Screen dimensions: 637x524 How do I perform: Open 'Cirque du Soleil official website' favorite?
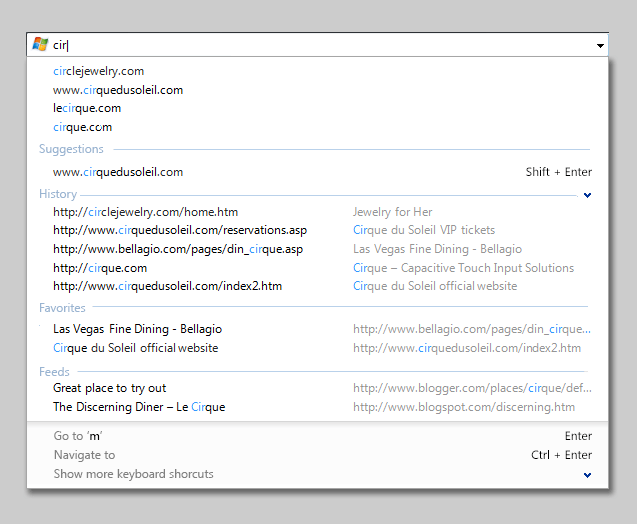[136, 348]
